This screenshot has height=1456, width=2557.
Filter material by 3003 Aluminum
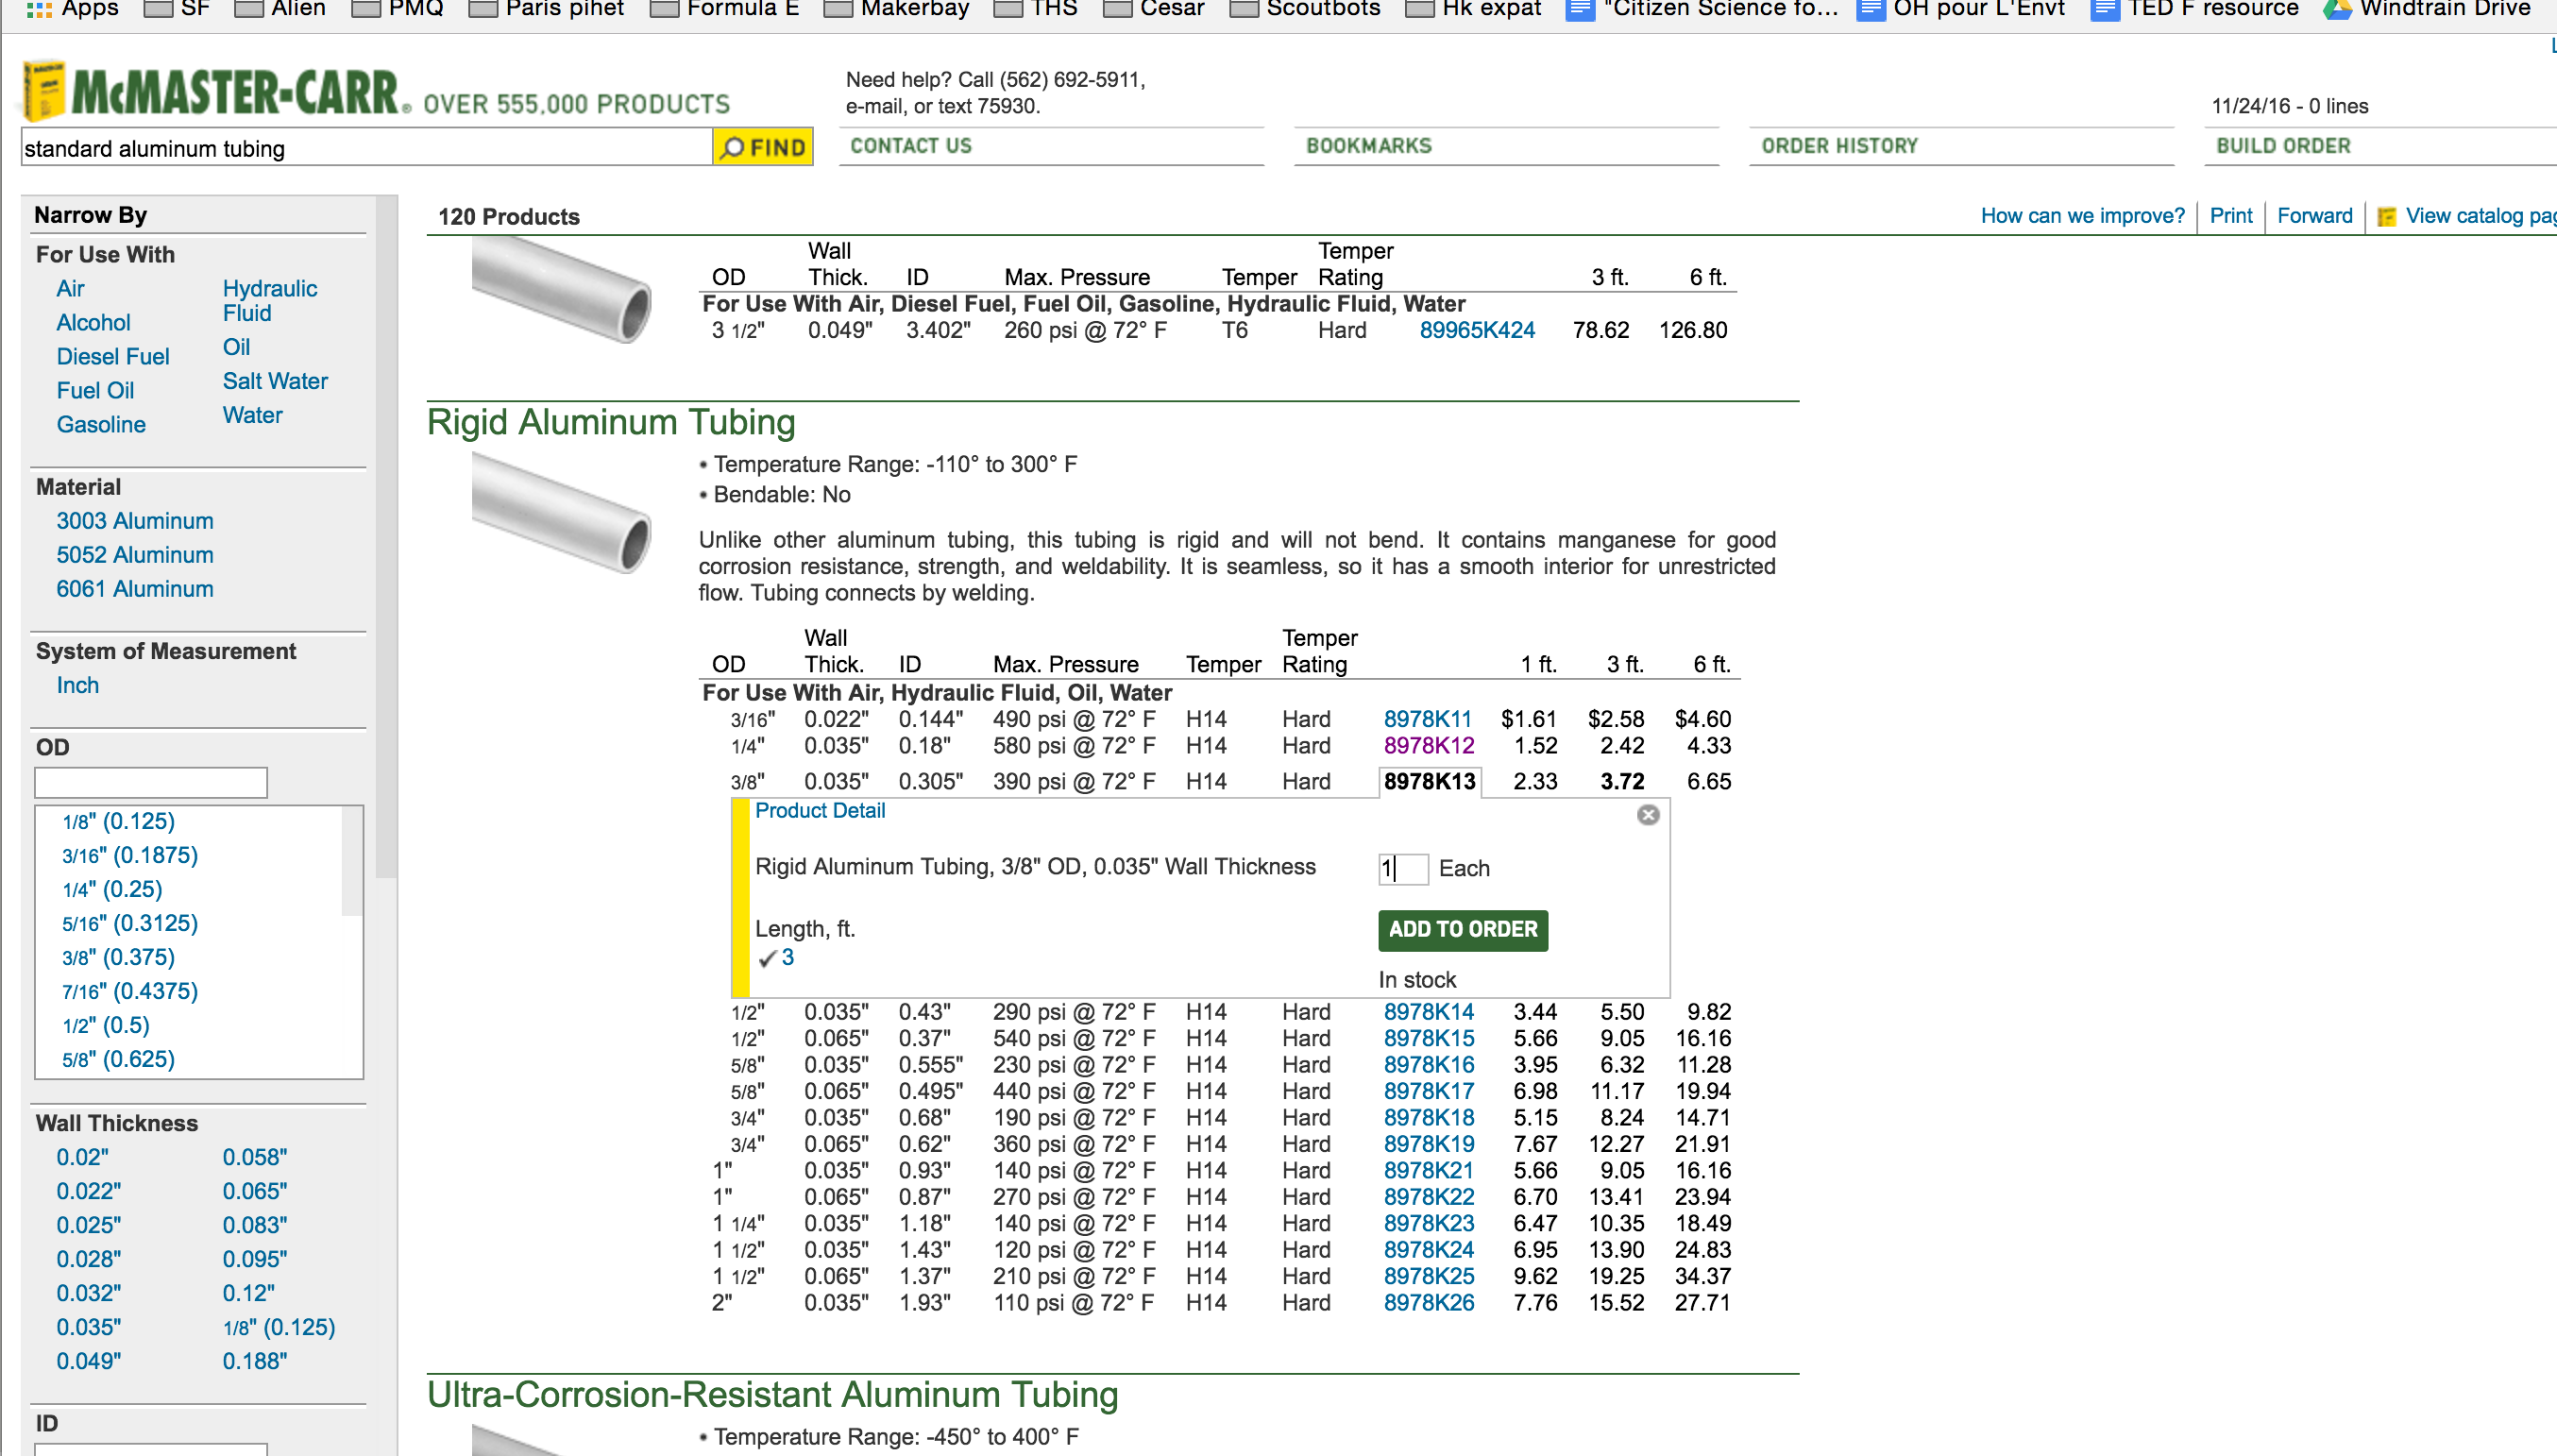135,521
